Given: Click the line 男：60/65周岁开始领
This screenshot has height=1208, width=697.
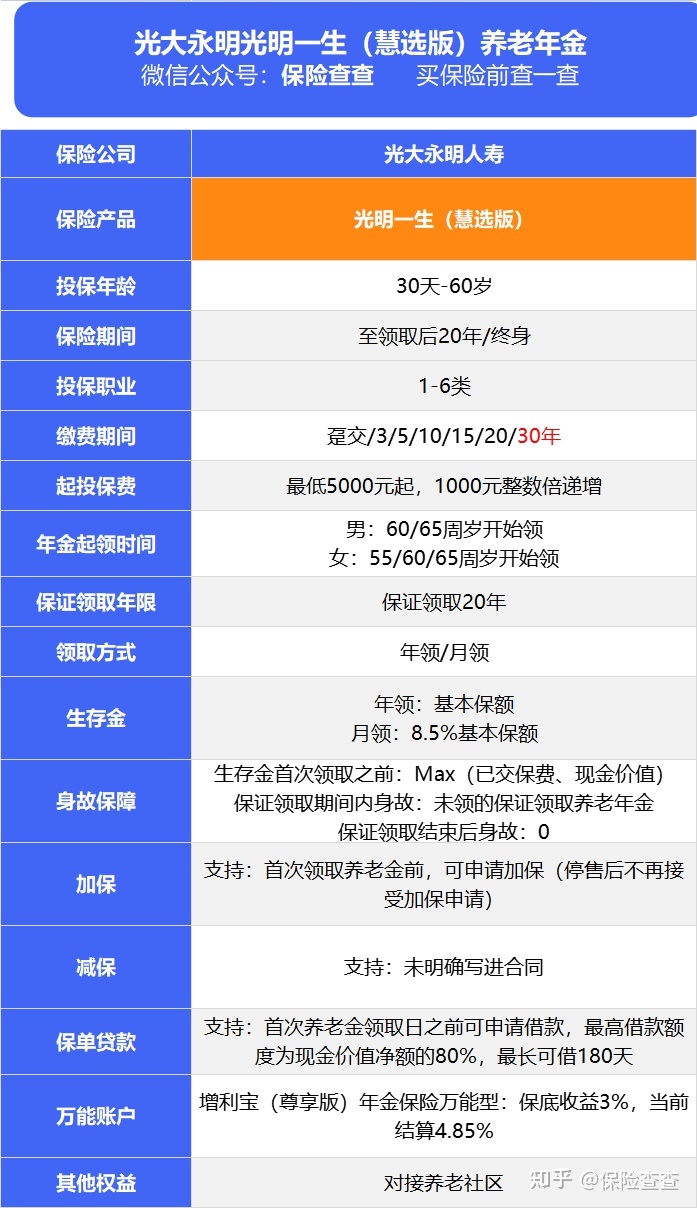Looking at the screenshot, I should pos(444,530).
